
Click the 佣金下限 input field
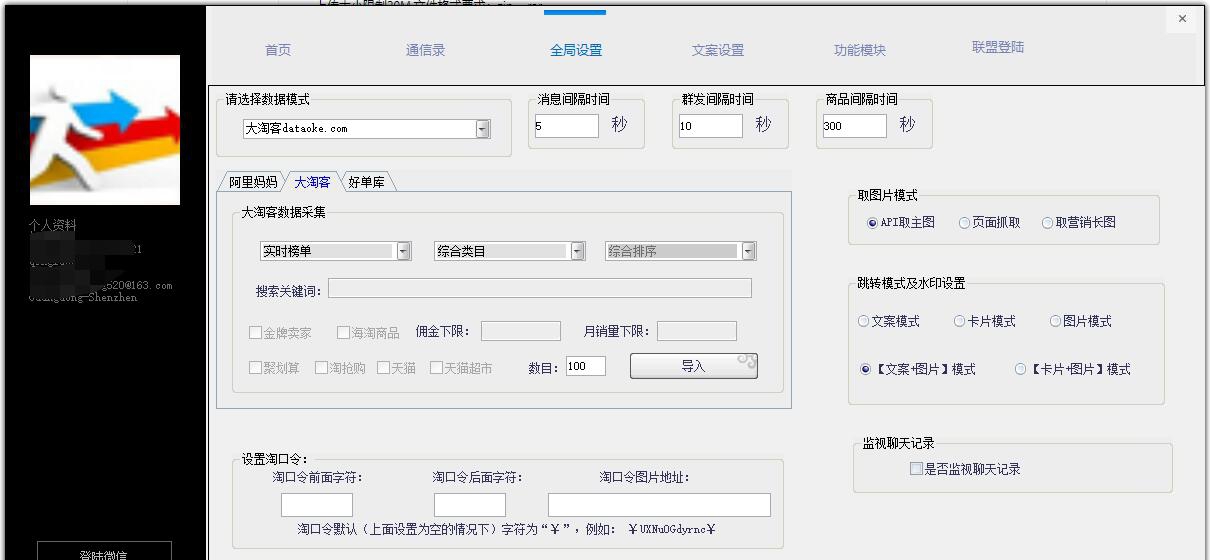(521, 331)
